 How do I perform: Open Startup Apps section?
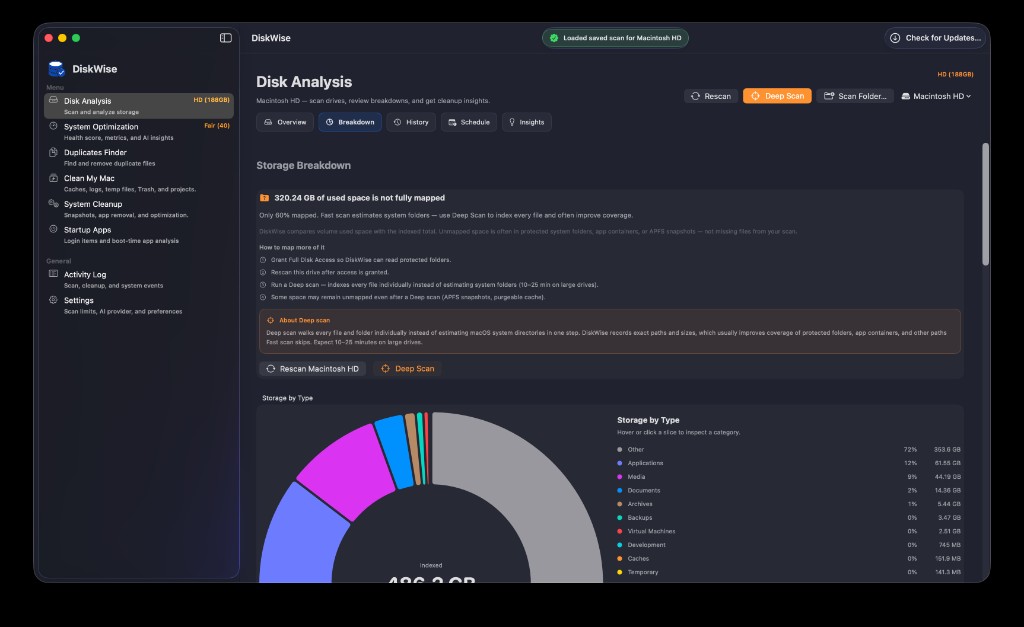click(x=138, y=234)
